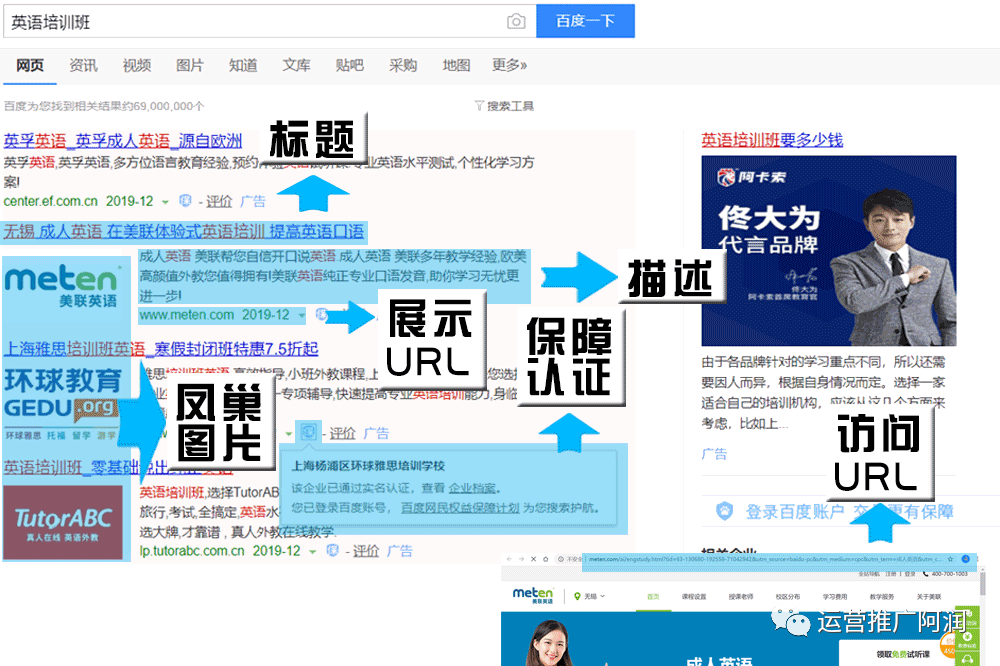Screen dimensions: 1000x666
Task: Select 课程设置 in the meten page navigation
Action: coord(694,597)
